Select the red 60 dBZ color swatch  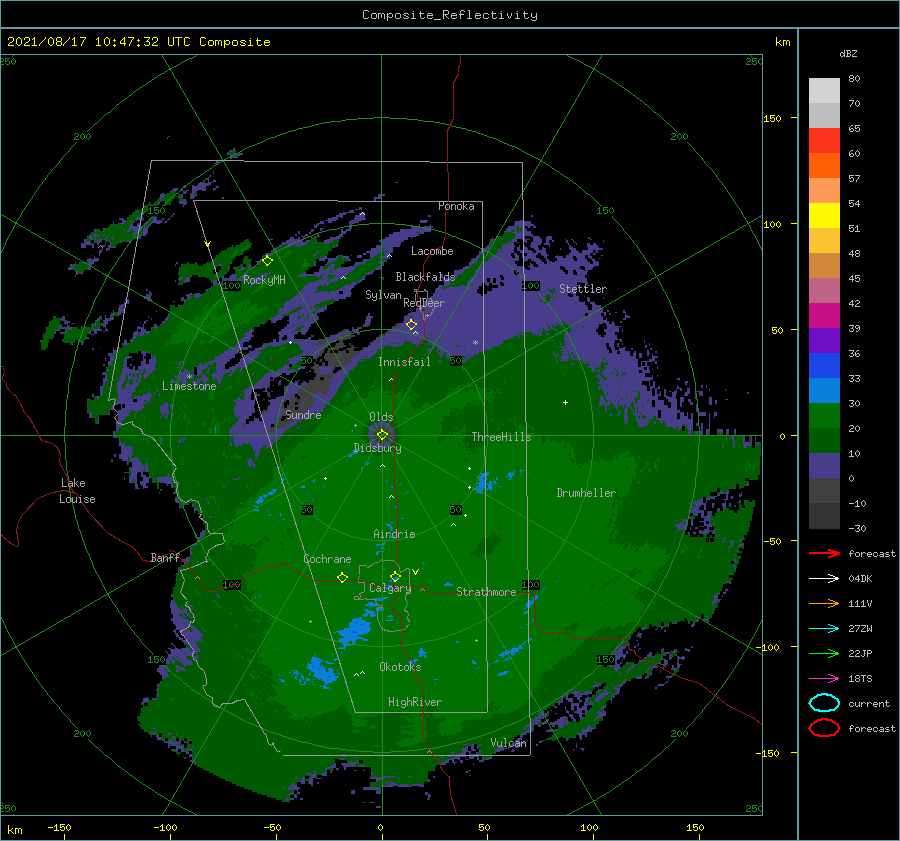coord(824,141)
